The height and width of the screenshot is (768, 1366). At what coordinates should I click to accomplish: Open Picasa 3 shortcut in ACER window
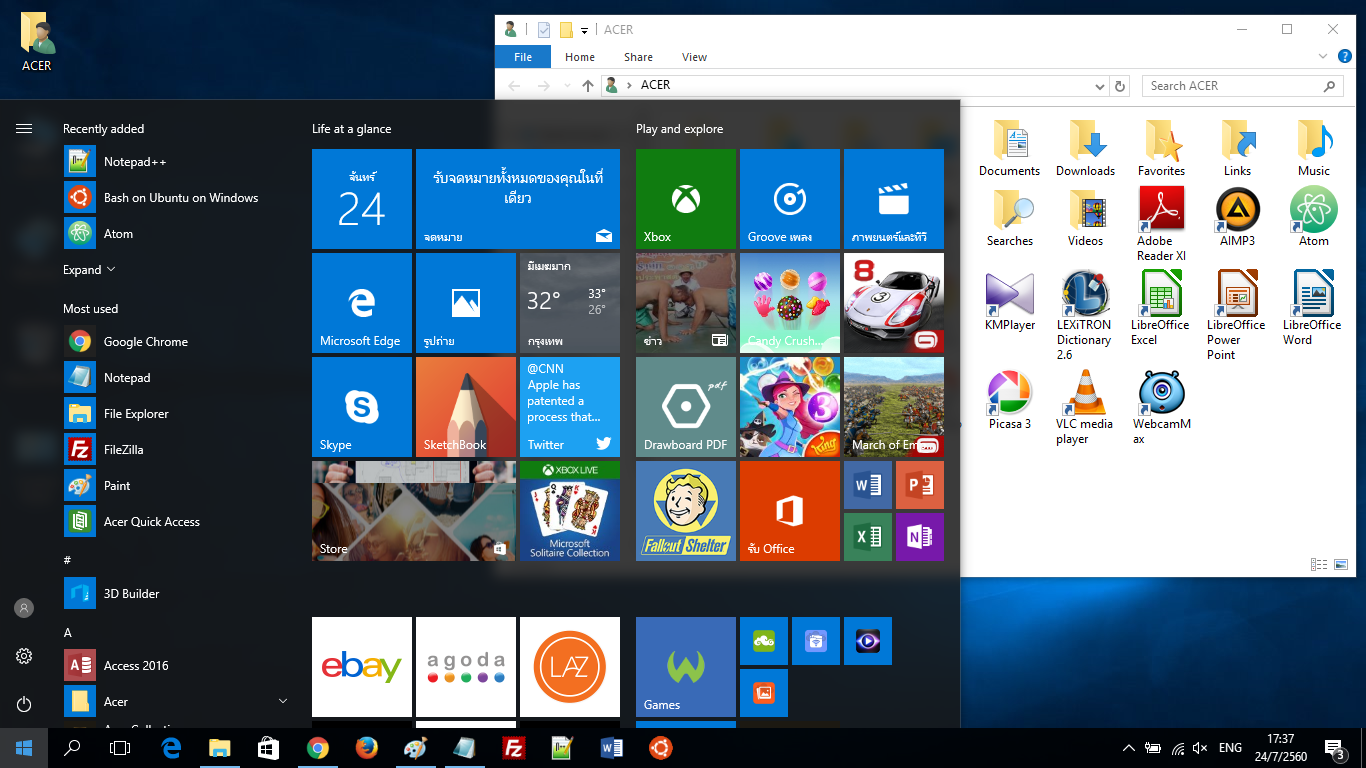[x=1009, y=401]
